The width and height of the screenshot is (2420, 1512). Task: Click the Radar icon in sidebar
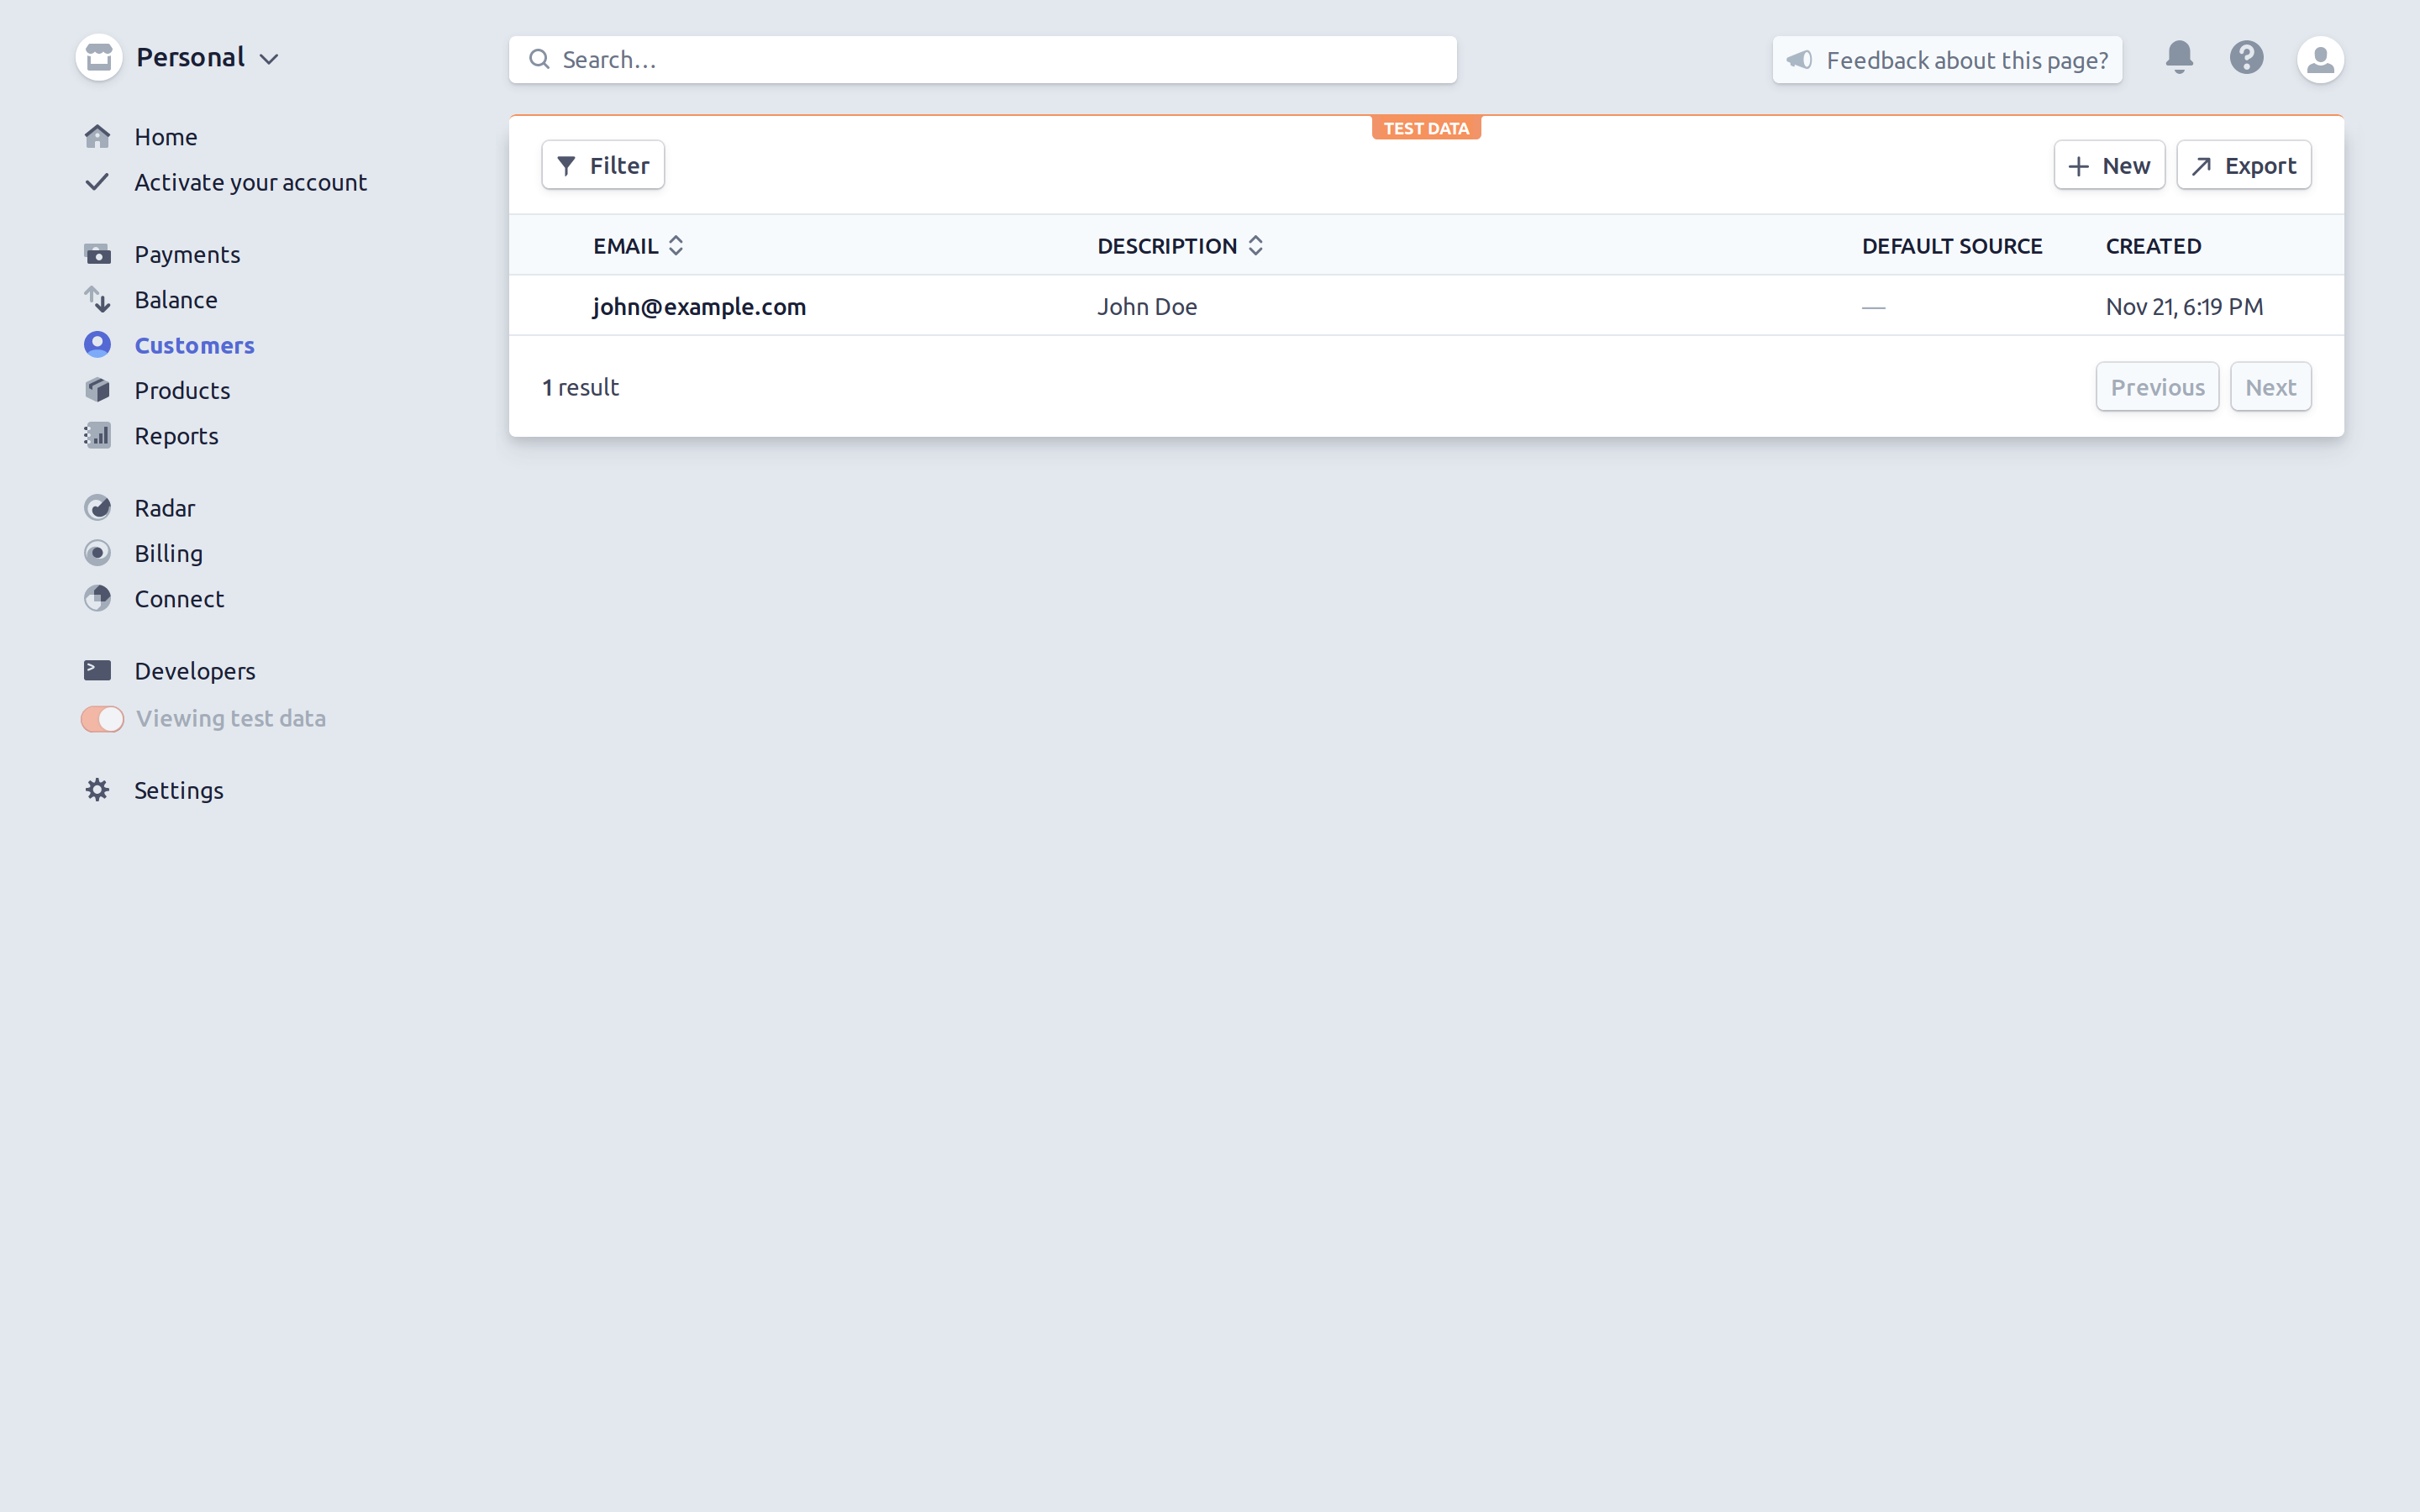click(x=97, y=508)
